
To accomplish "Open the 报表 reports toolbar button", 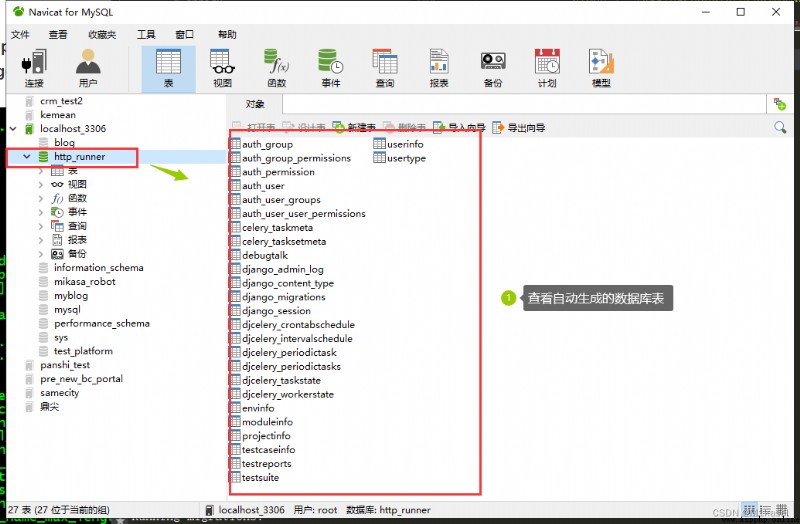I will pos(439,68).
